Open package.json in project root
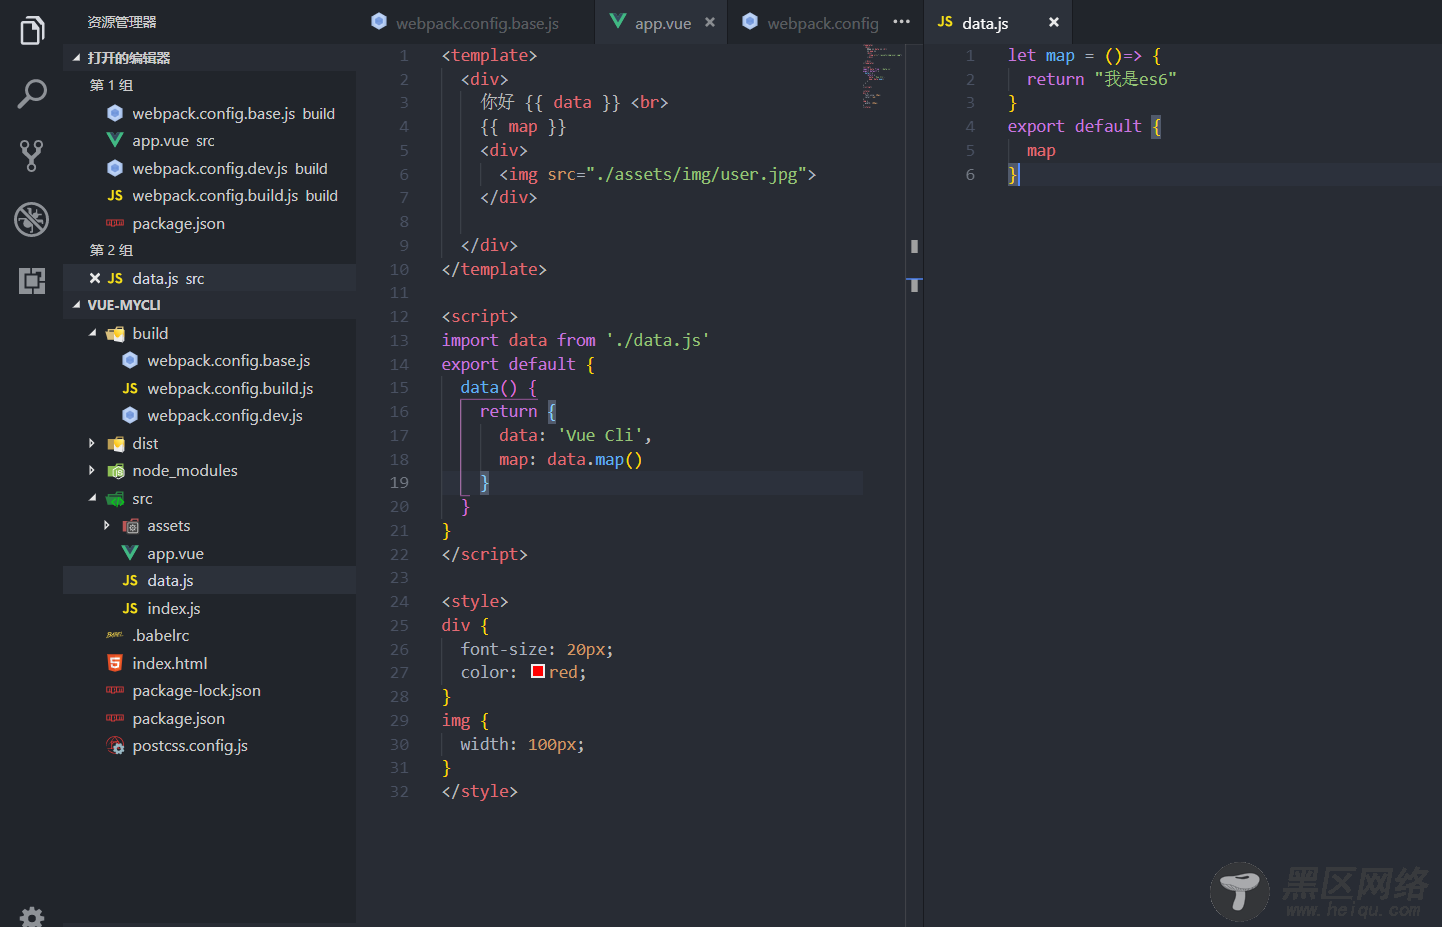Viewport: 1442px width, 927px height. pyautogui.click(x=209, y=718)
